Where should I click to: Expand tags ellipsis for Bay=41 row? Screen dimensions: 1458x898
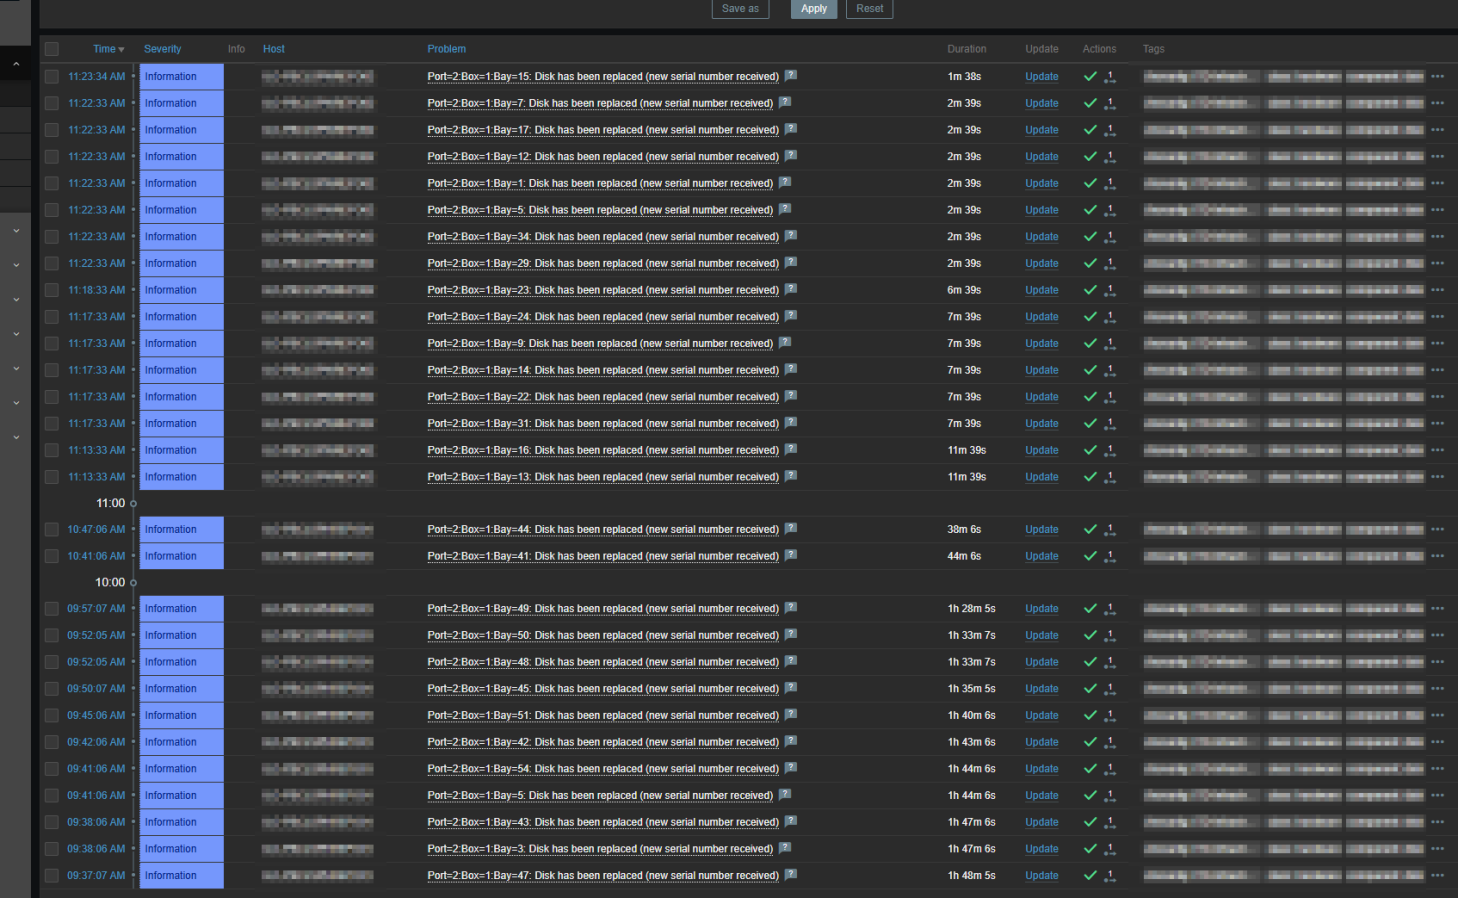tap(1437, 556)
